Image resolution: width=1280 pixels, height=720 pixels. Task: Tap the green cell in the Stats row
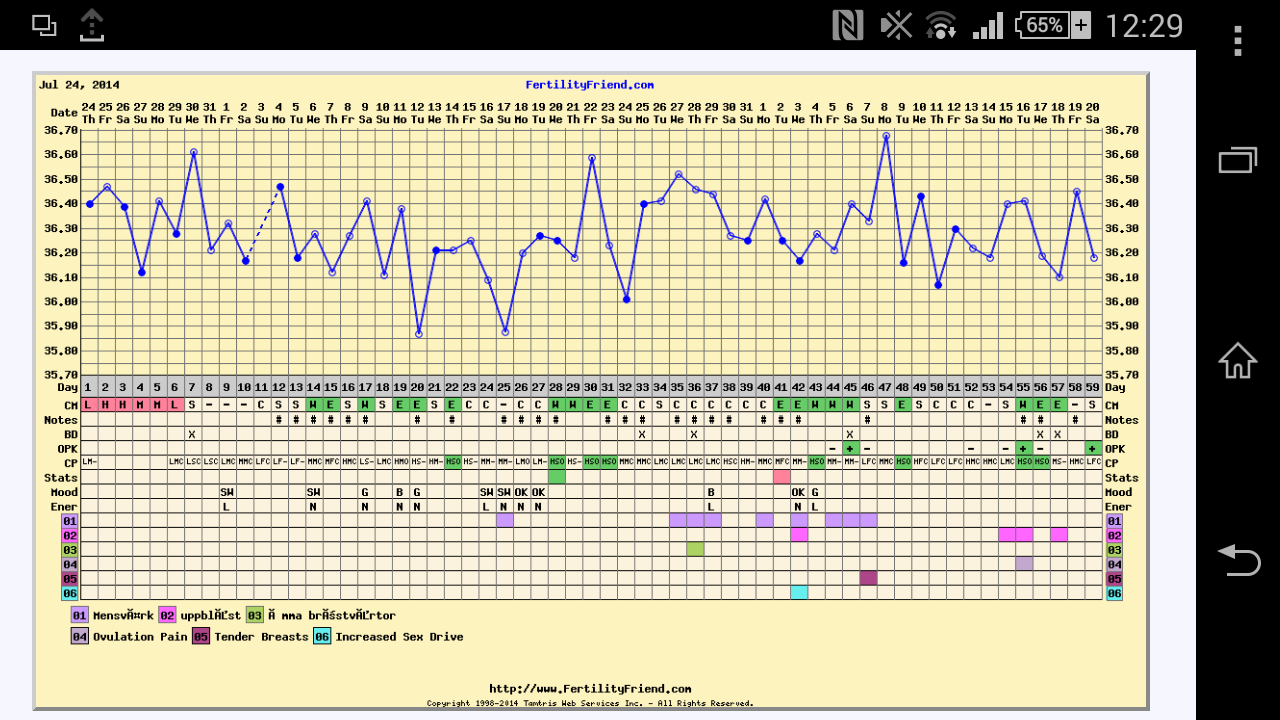556,477
